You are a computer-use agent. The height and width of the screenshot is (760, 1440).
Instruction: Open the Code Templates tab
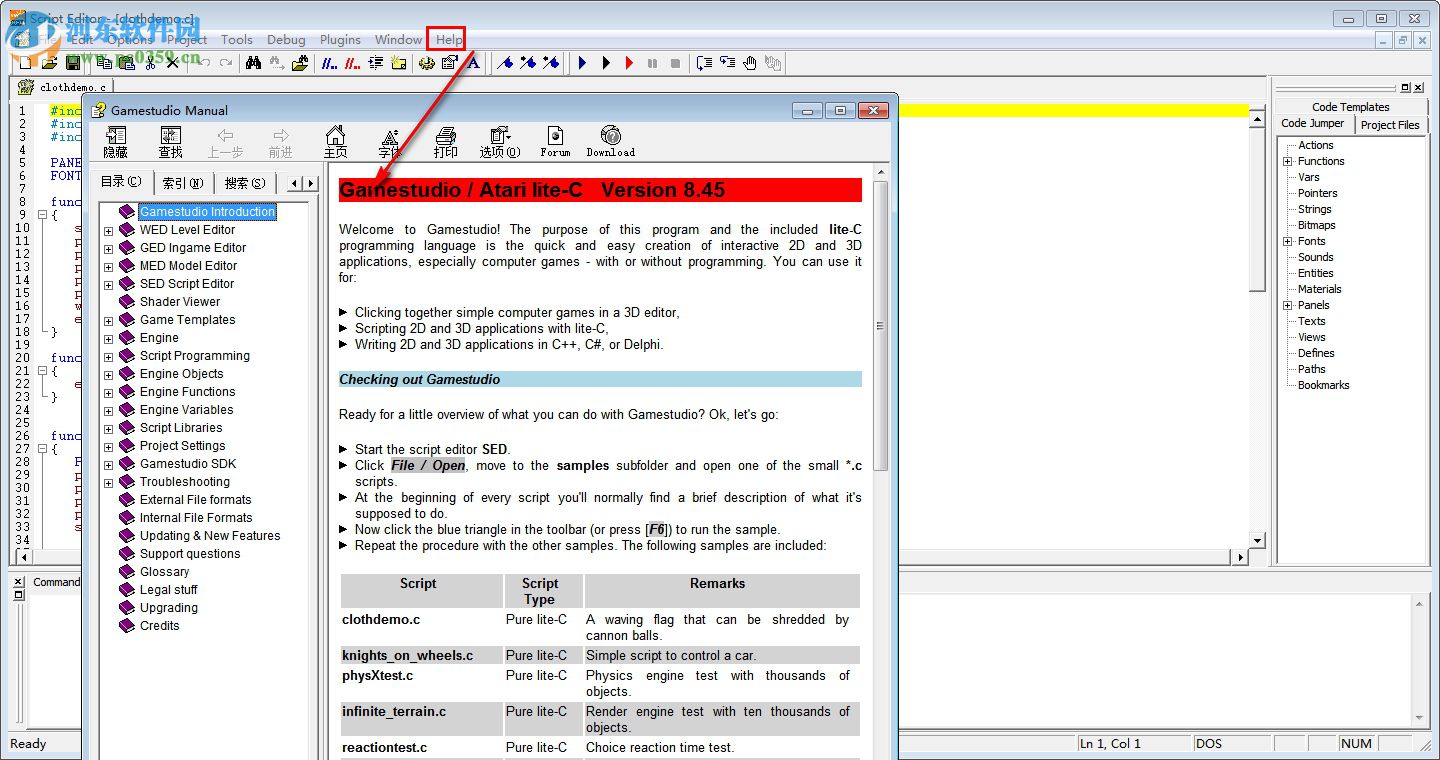[x=1350, y=107]
